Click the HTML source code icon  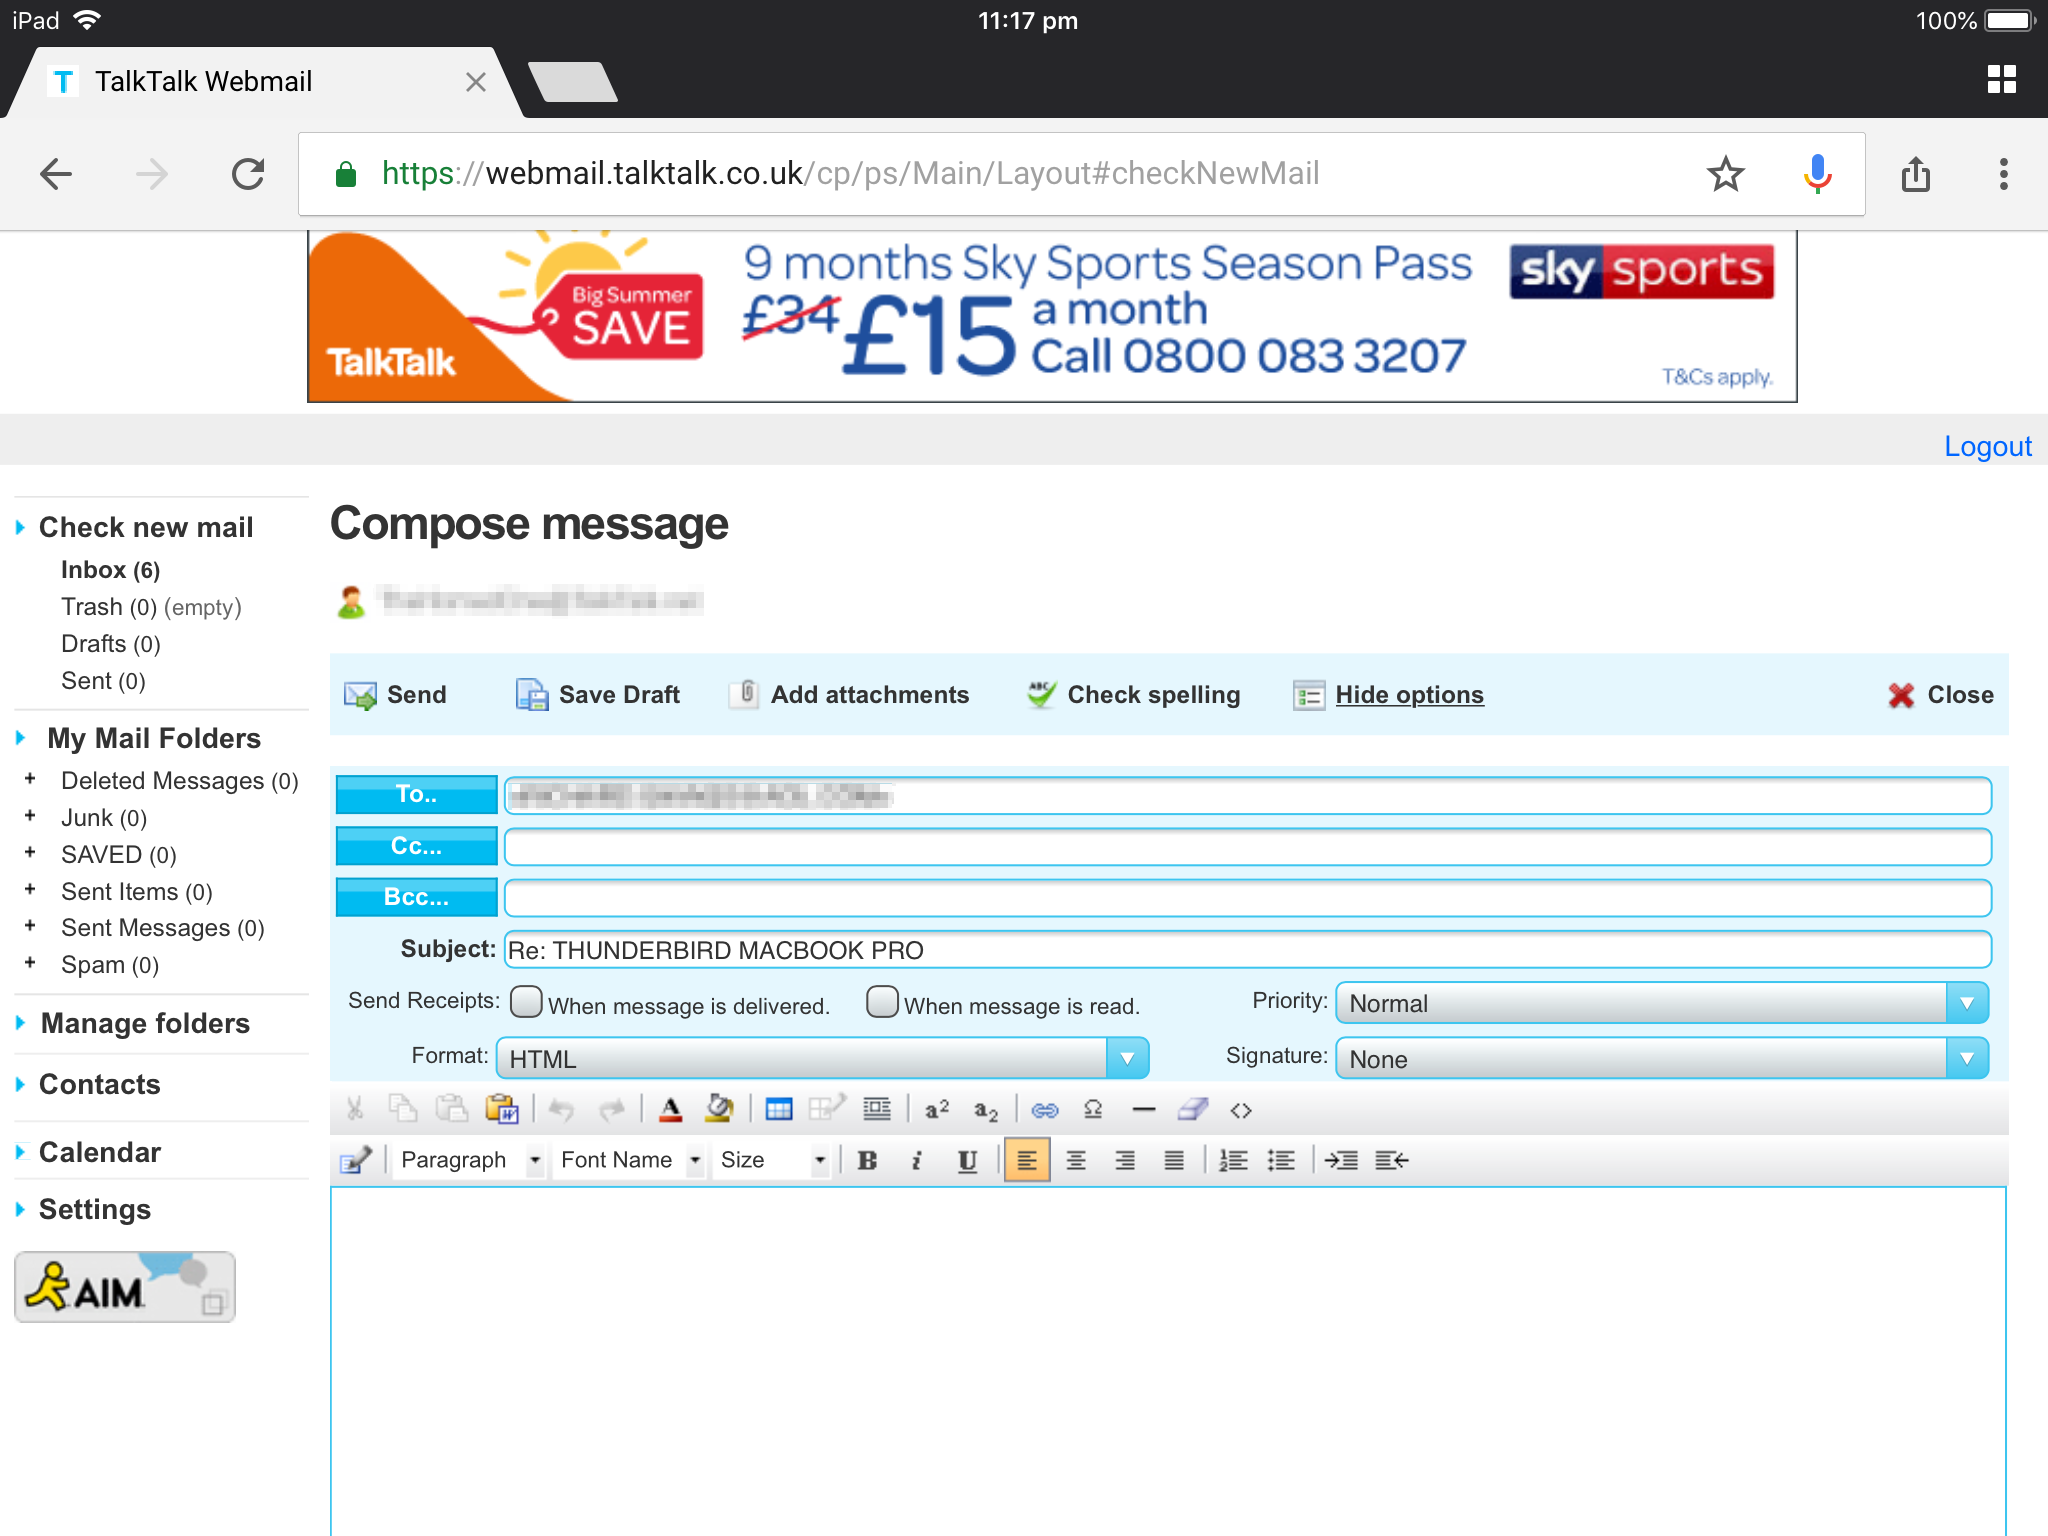(x=1241, y=1110)
